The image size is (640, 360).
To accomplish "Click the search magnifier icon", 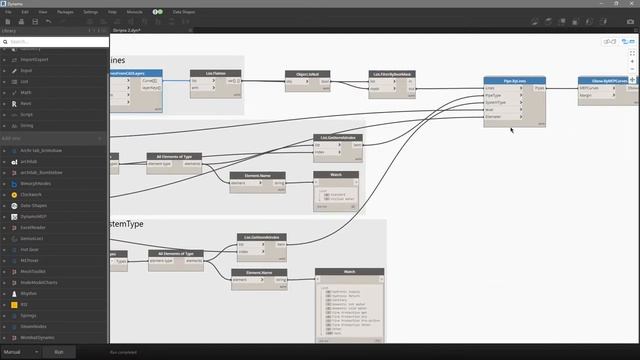I will 5,42.
